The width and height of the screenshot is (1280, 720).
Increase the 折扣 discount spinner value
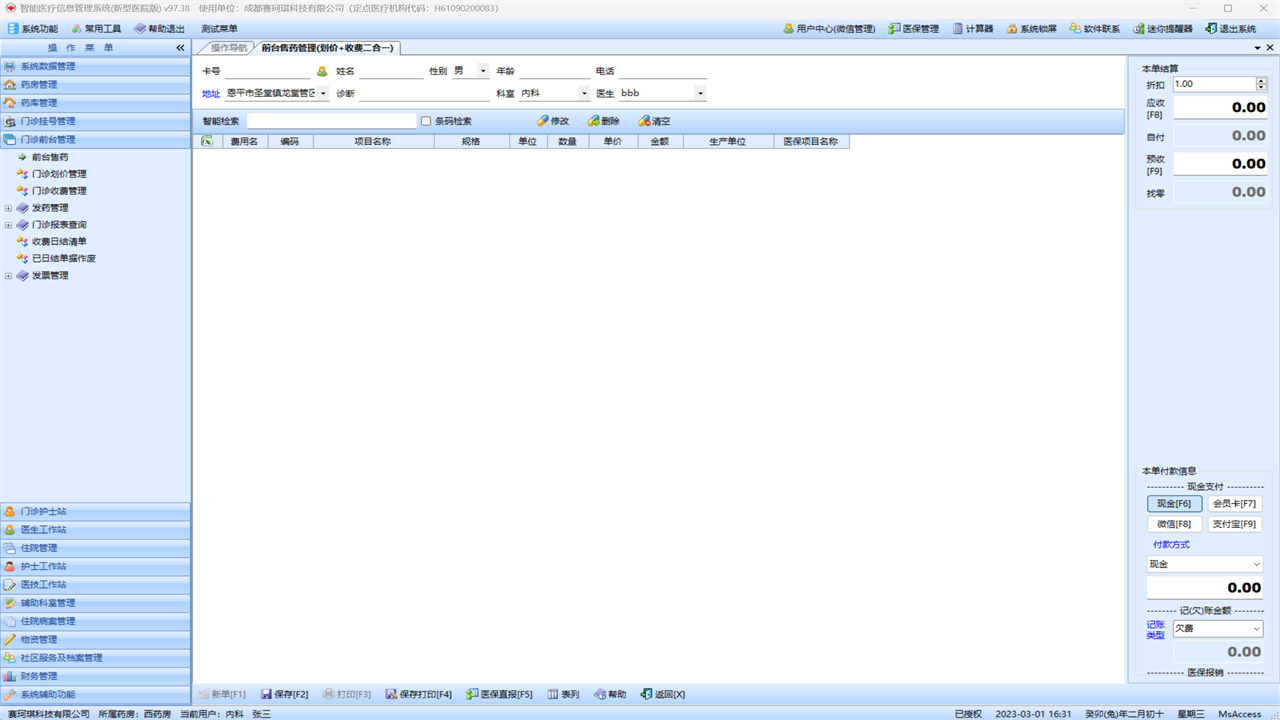coord(1260,81)
